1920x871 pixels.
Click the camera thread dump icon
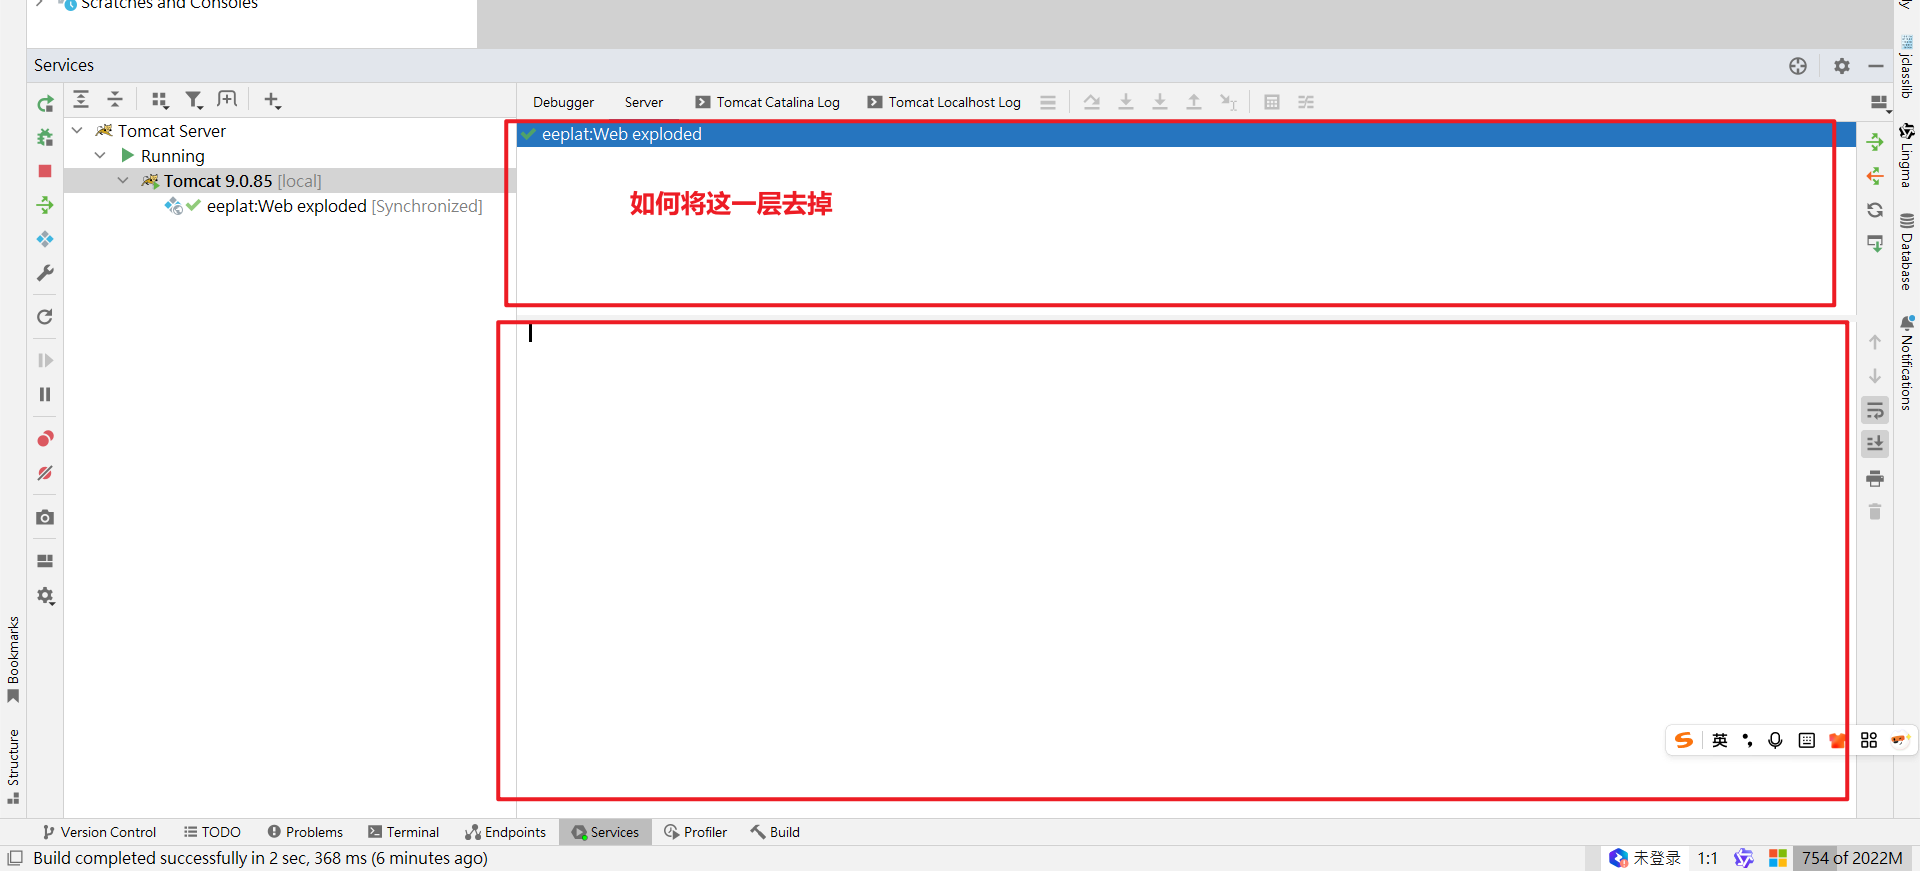45,517
